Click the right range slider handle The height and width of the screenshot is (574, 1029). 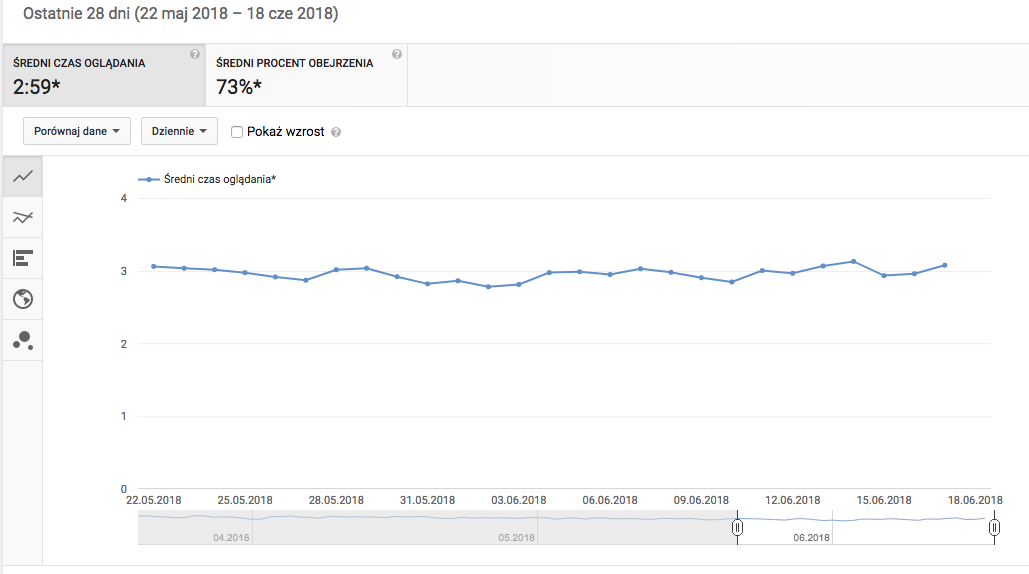(x=994, y=527)
